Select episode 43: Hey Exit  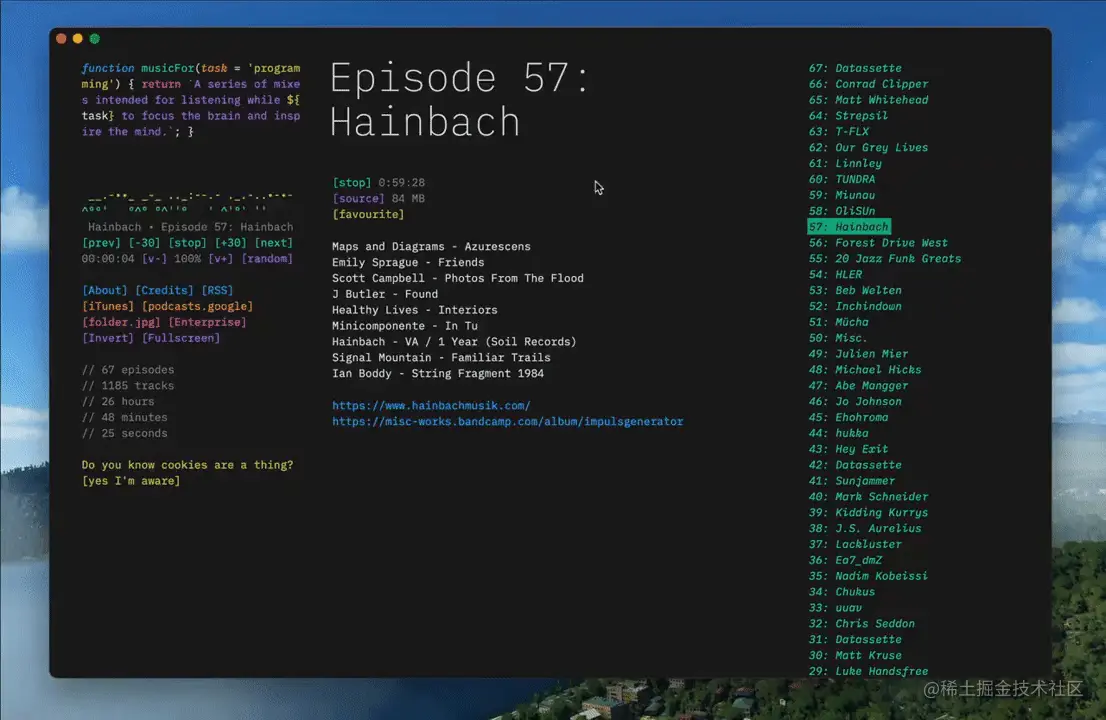point(848,449)
